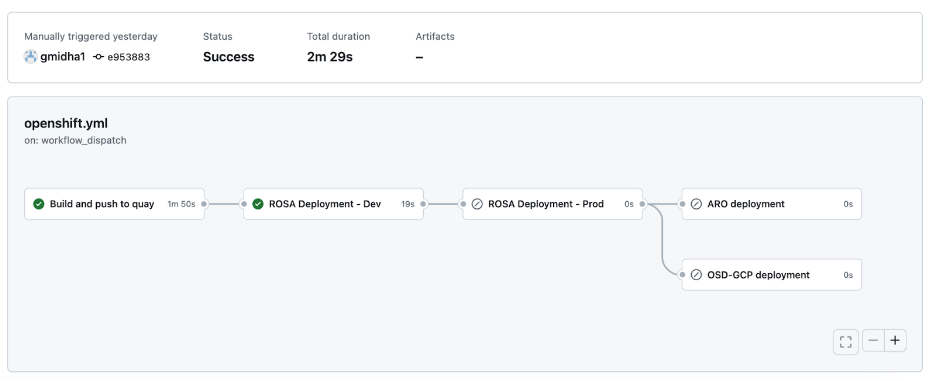The width and height of the screenshot is (929, 381).
Task: Open the Build and push to quay job
Action: 114,204
